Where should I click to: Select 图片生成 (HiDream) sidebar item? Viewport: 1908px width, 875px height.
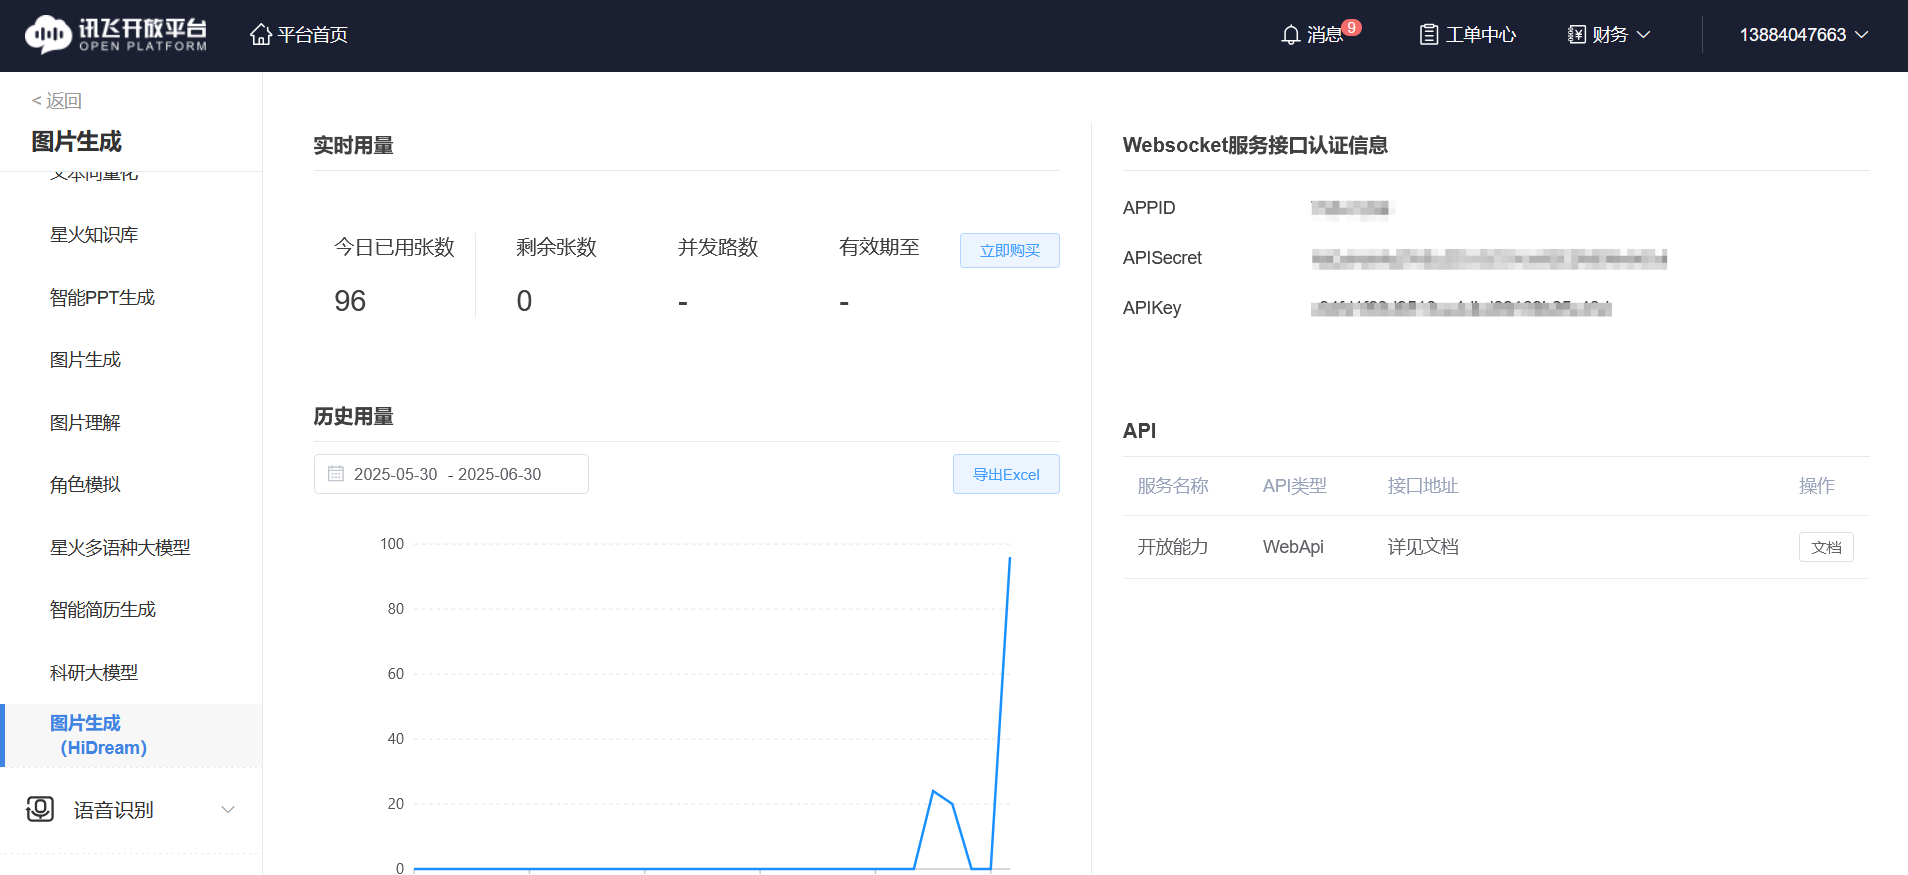click(133, 735)
